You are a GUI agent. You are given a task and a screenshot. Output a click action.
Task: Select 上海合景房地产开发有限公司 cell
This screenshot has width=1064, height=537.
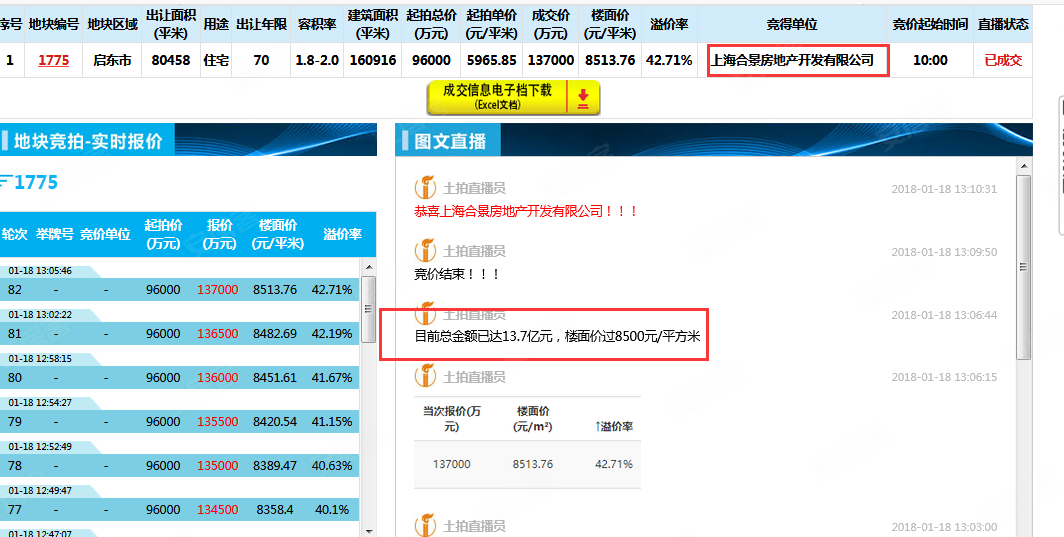[792, 60]
